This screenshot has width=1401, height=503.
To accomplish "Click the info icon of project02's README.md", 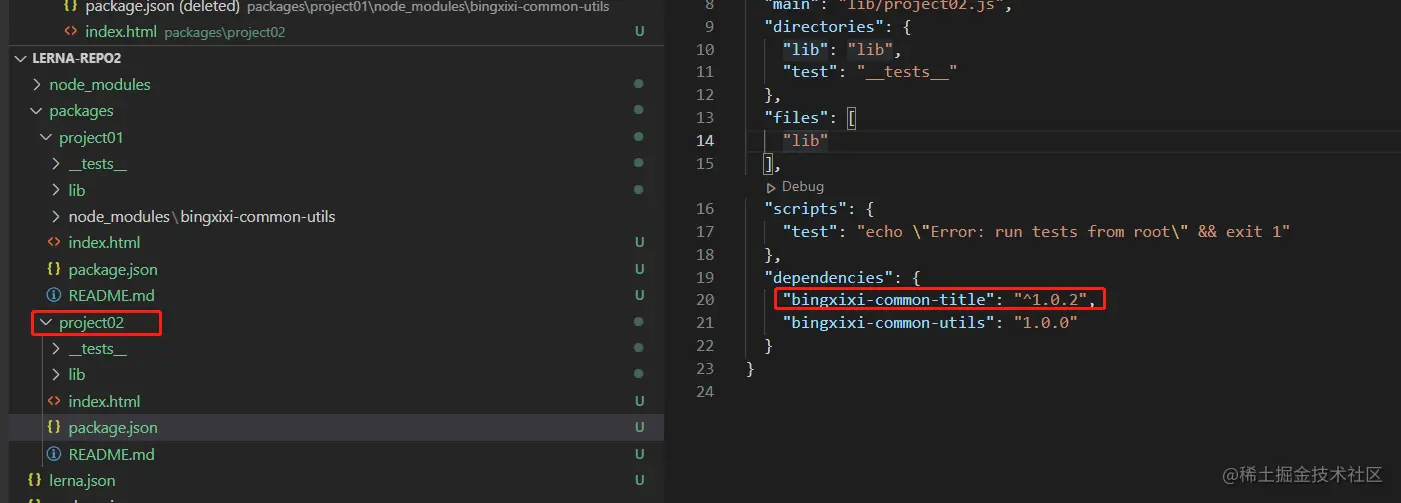I will [54, 454].
